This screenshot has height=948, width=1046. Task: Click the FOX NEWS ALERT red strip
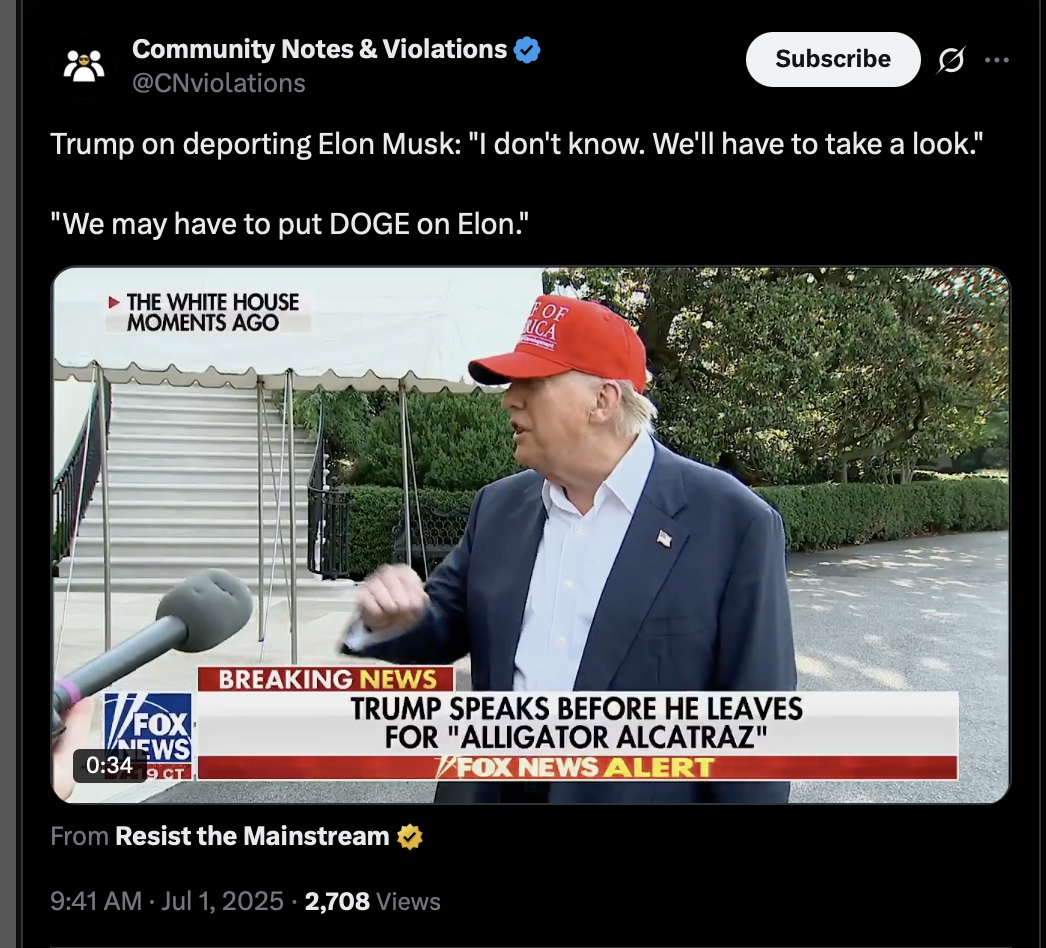click(x=578, y=767)
